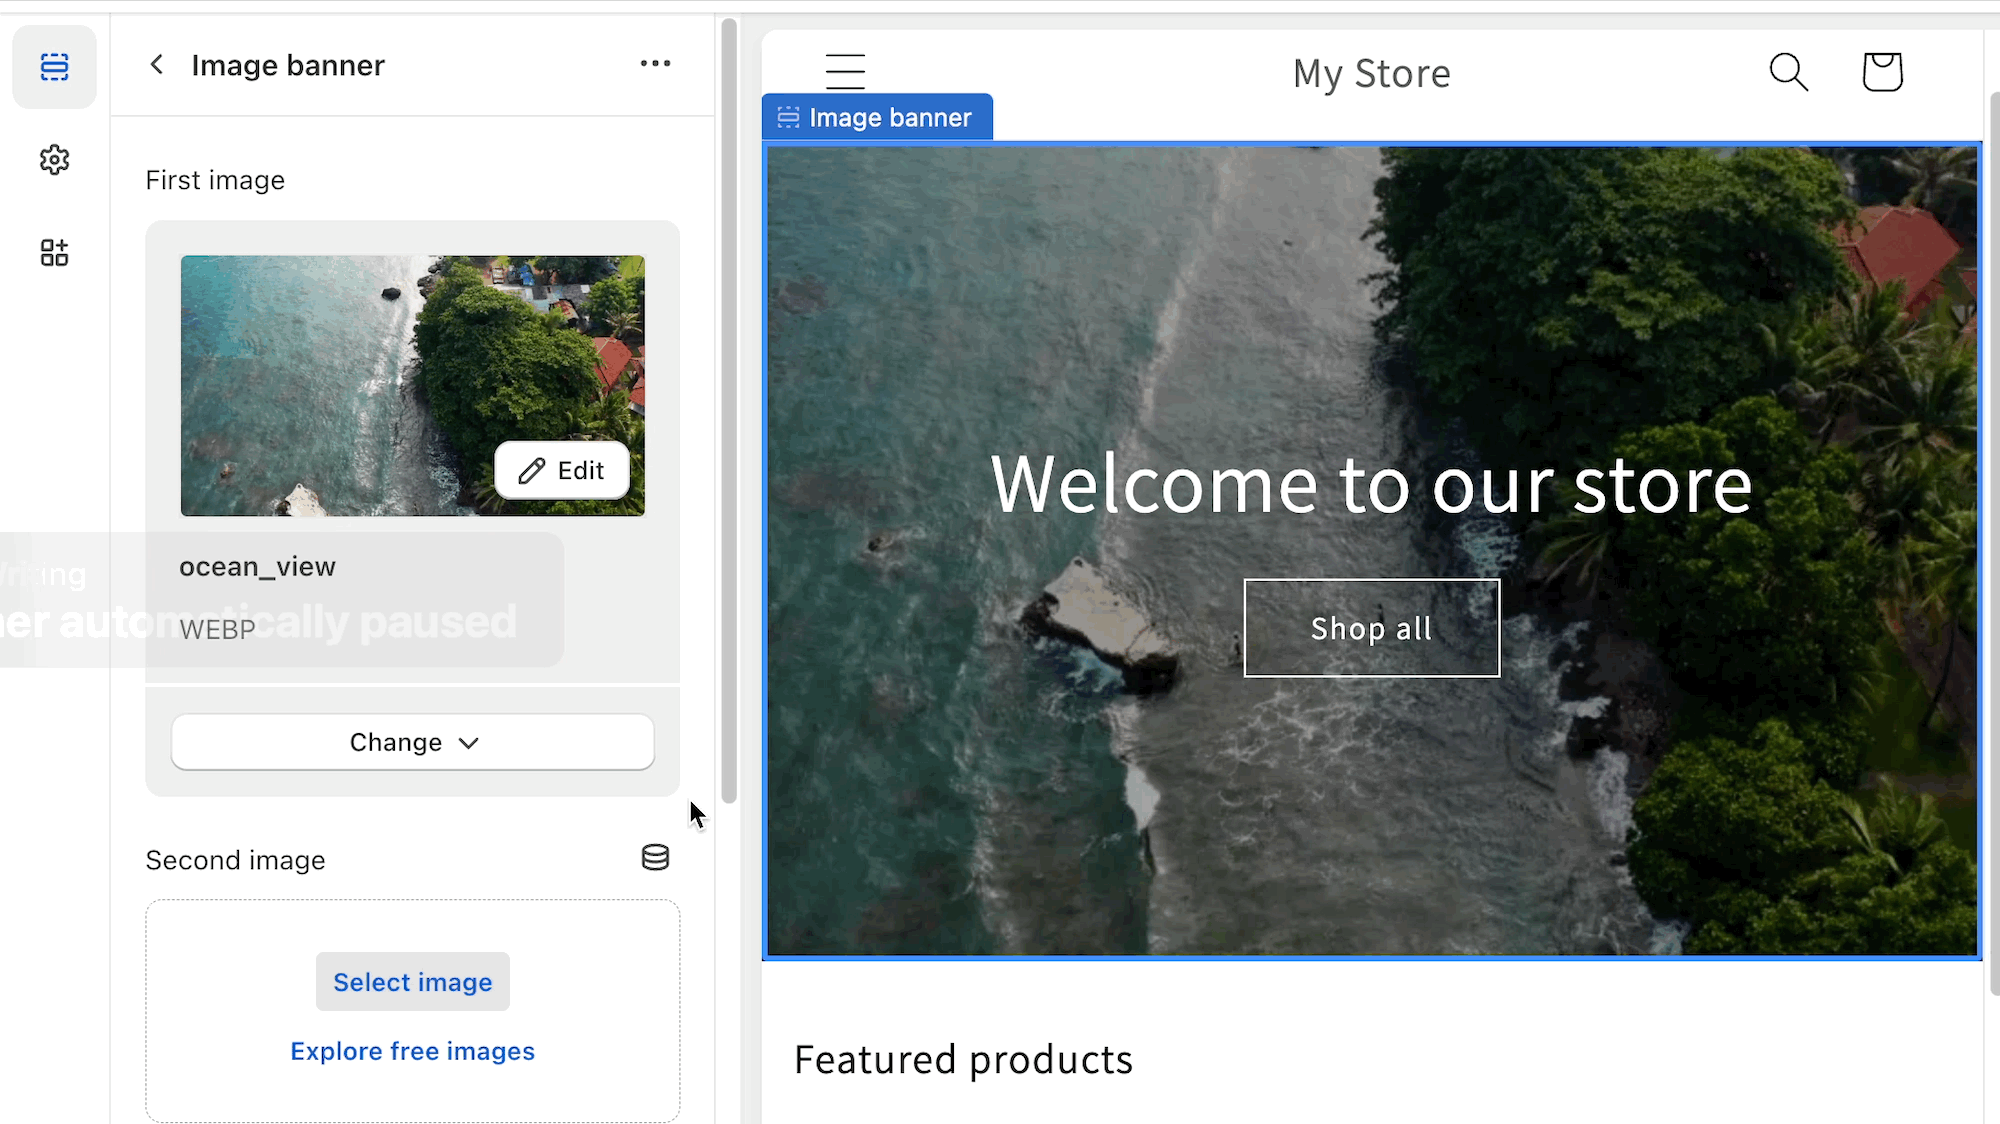
Task: Open the Explore free images link
Action: pyautogui.click(x=412, y=1051)
